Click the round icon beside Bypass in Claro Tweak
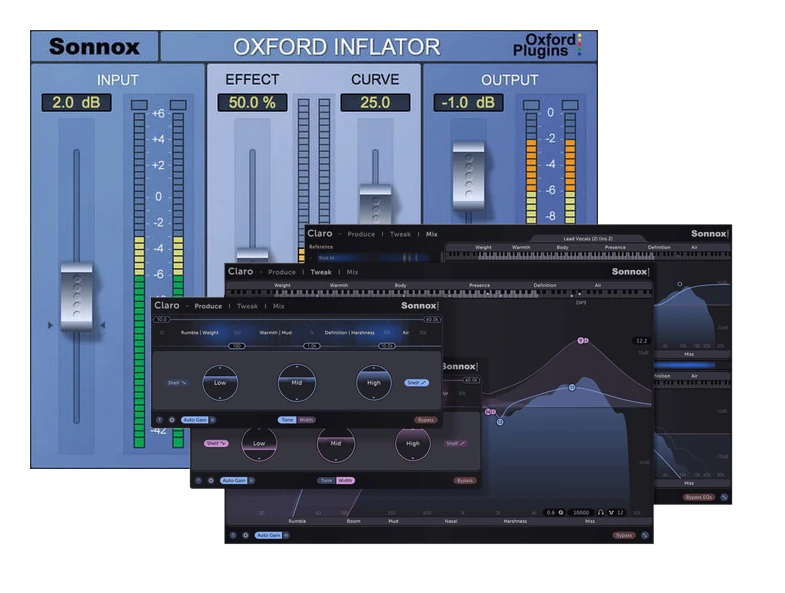This screenshot has height=593, width=785. pos(645,535)
